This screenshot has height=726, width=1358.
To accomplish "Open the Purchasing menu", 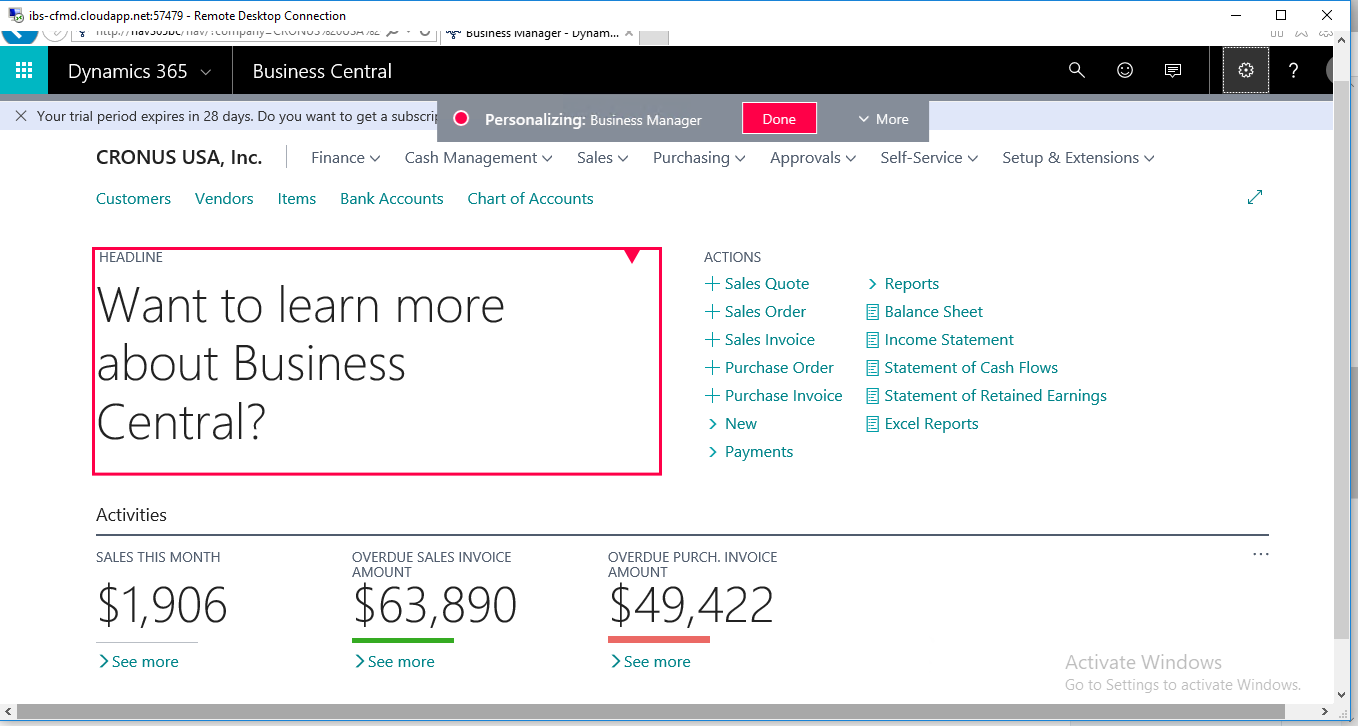I will tap(699, 158).
